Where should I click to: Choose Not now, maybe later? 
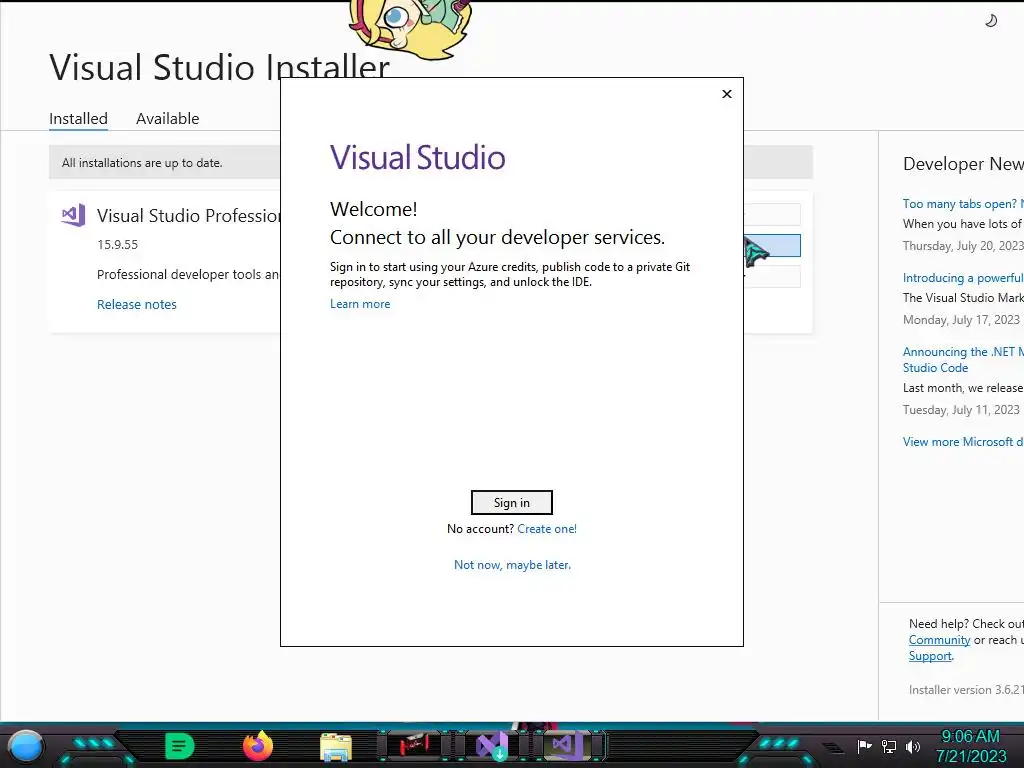[x=512, y=564]
